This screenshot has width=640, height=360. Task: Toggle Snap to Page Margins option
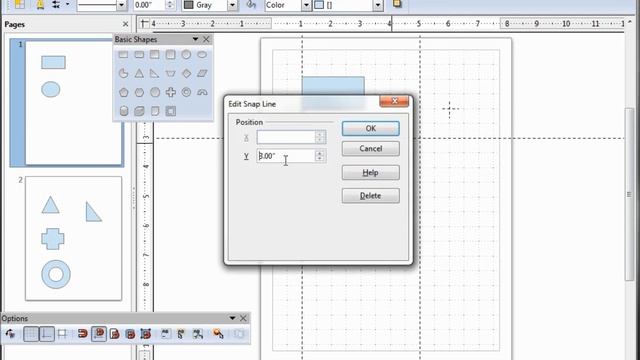coord(115,334)
